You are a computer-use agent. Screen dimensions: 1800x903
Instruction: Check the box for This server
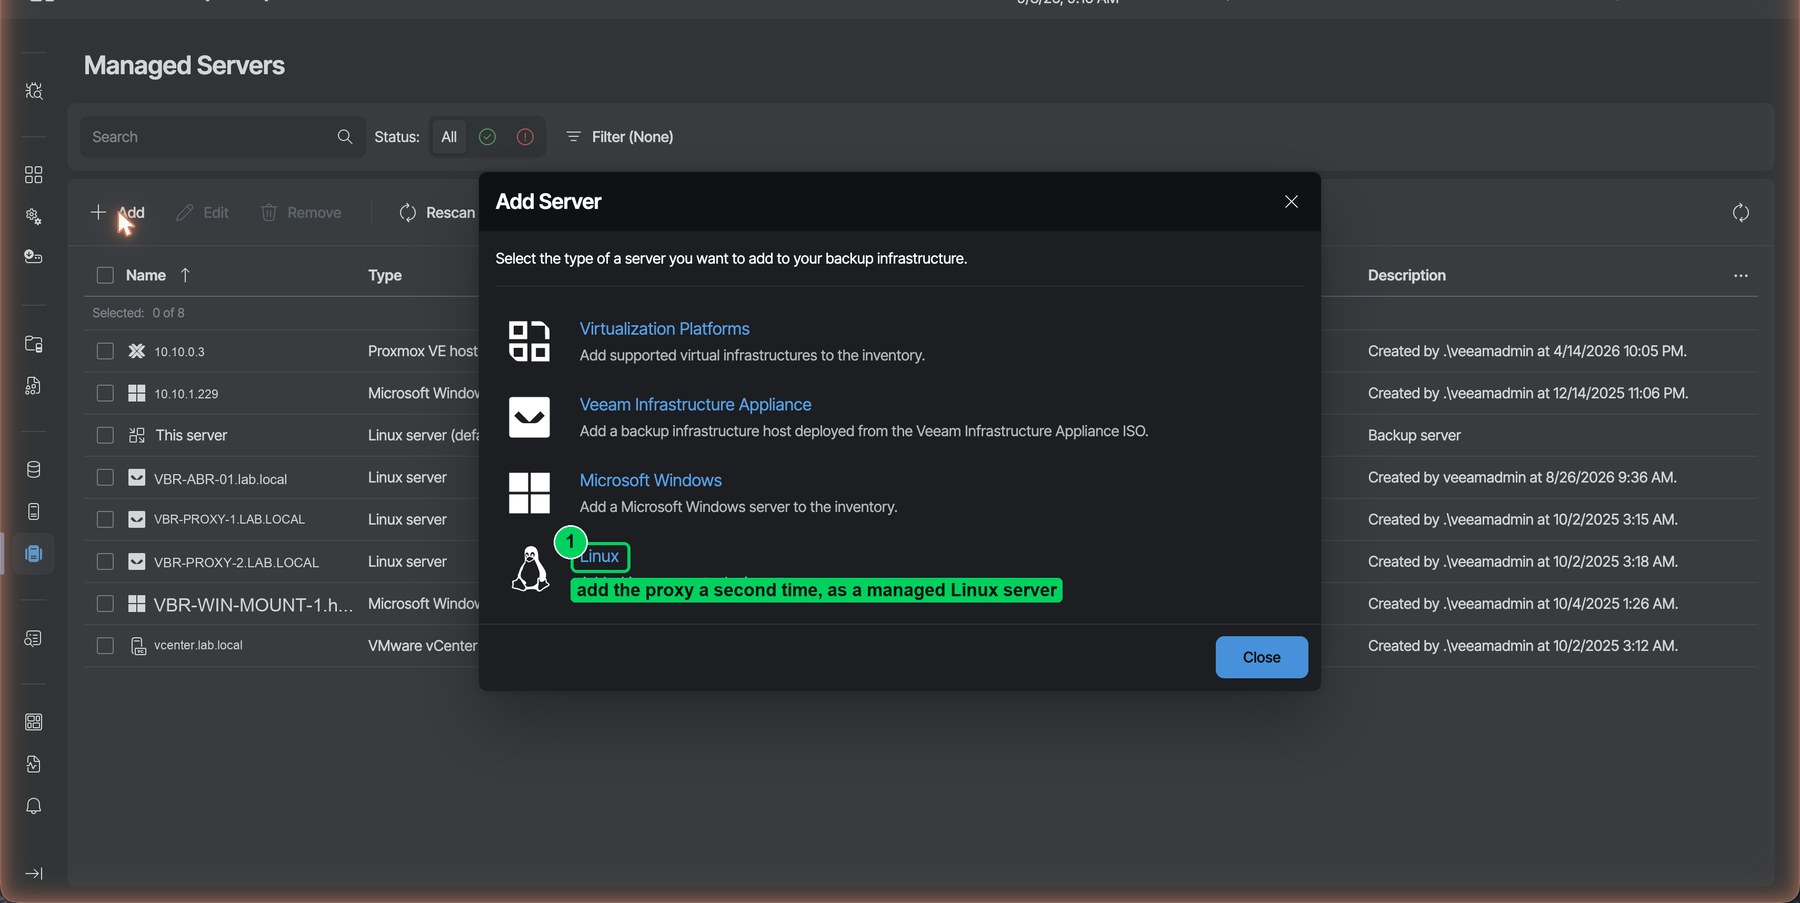click(x=105, y=435)
